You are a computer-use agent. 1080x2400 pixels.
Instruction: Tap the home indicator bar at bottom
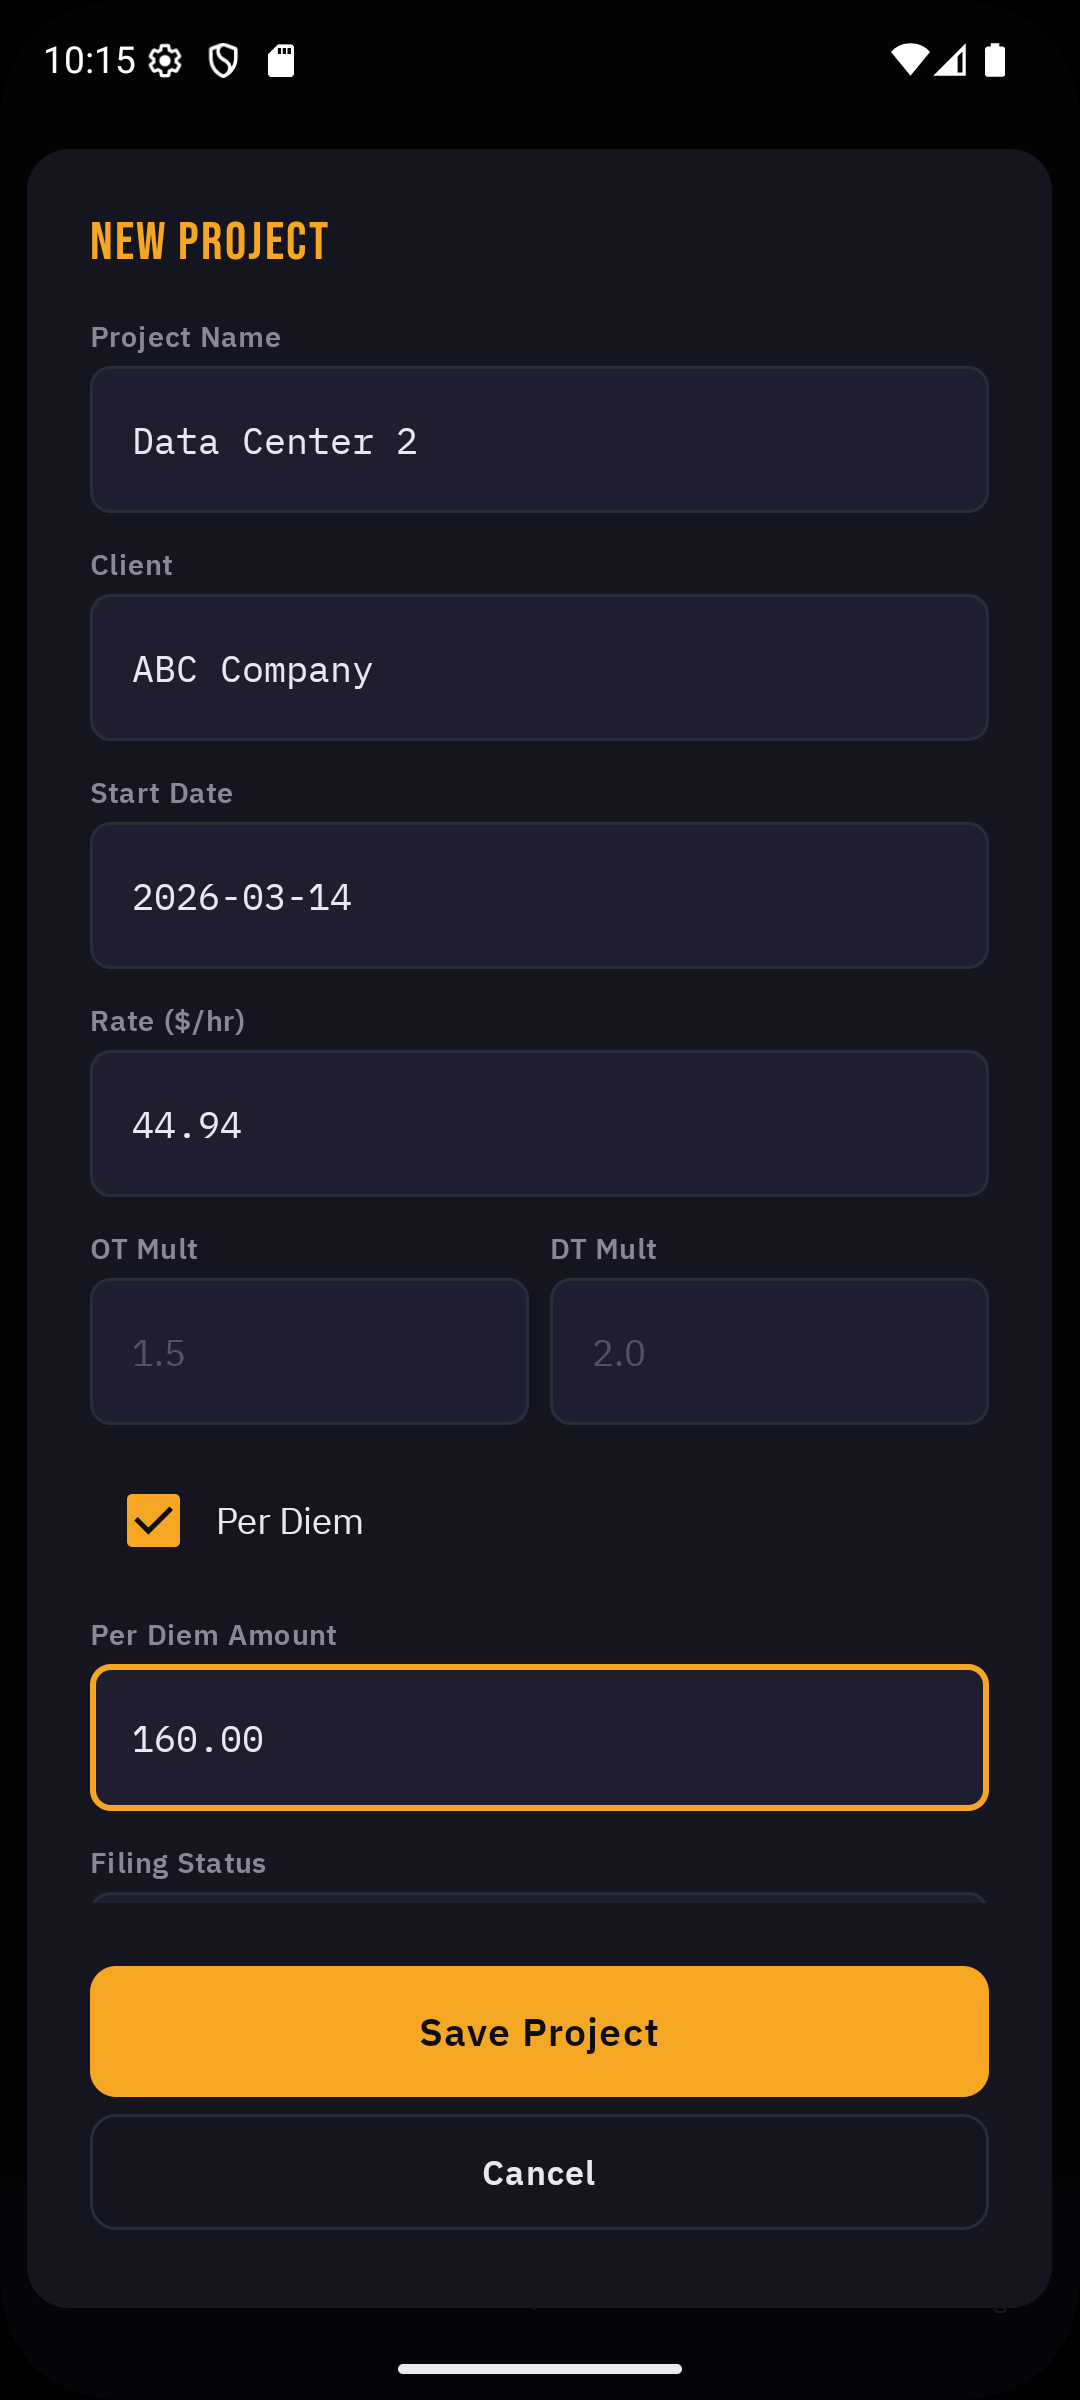tap(539, 2367)
